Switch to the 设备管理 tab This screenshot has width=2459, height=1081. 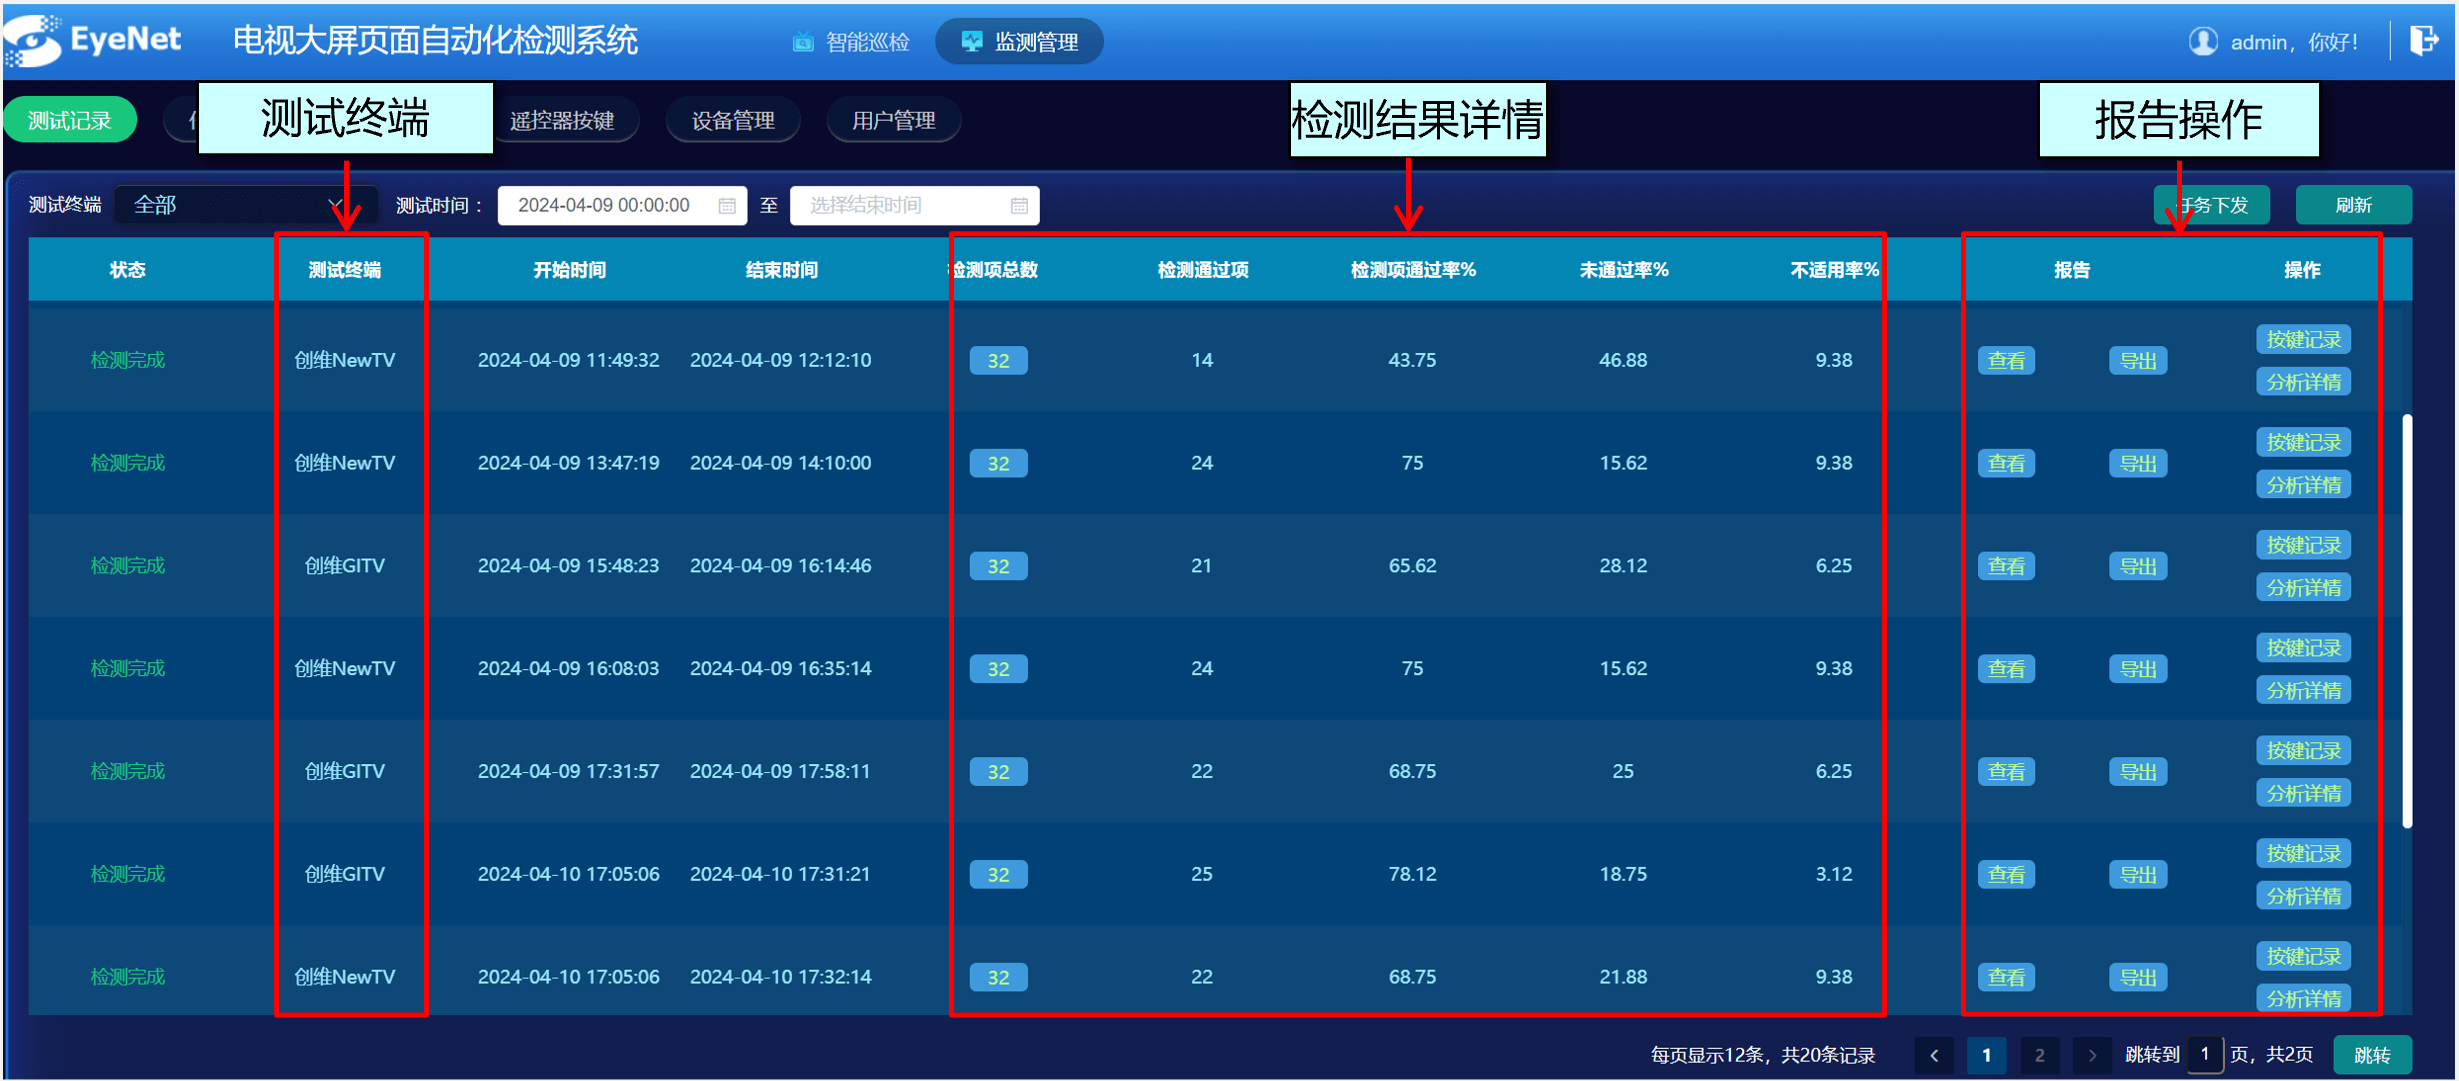733,121
